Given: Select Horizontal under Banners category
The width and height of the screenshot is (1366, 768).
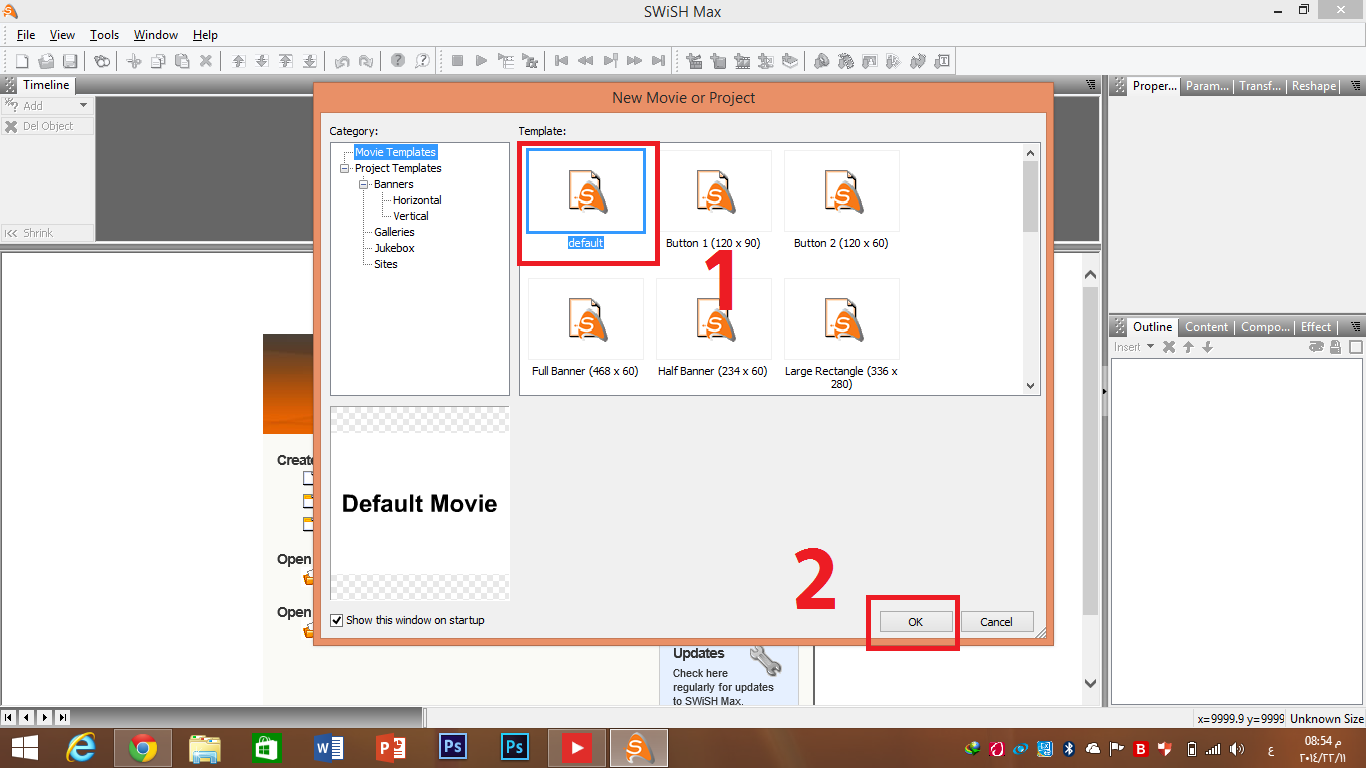Looking at the screenshot, I should coord(417,200).
